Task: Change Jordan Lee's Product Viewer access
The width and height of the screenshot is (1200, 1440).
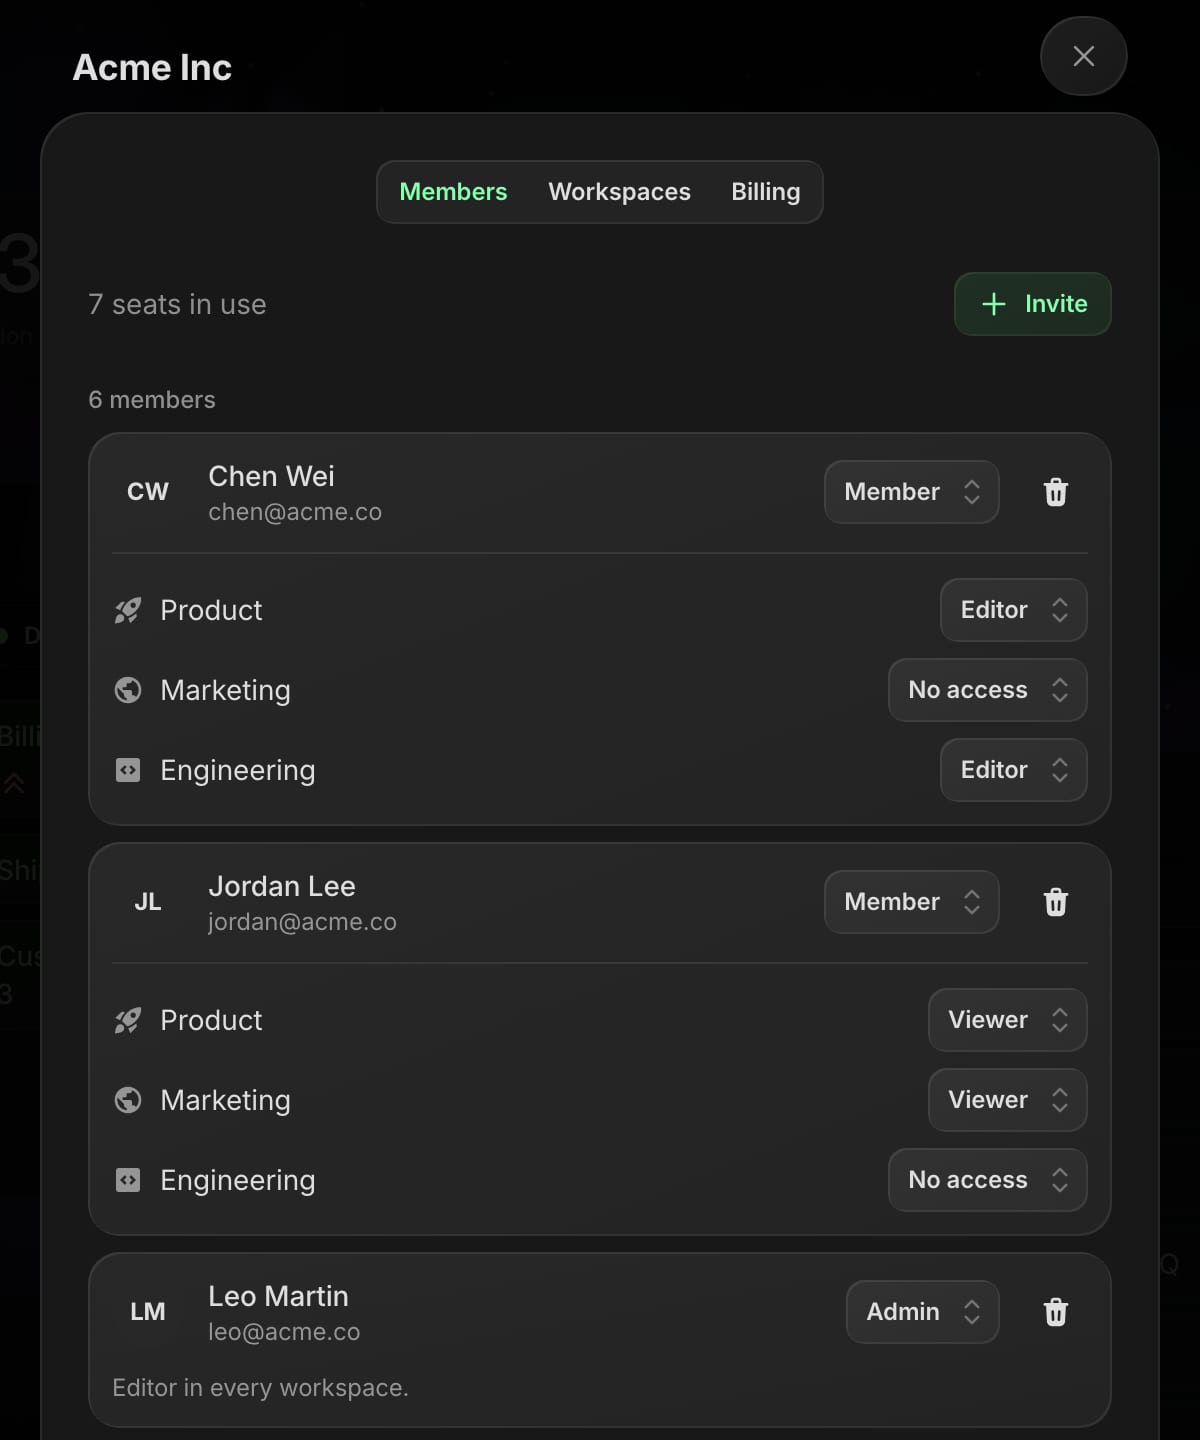Action: tap(1008, 1020)
